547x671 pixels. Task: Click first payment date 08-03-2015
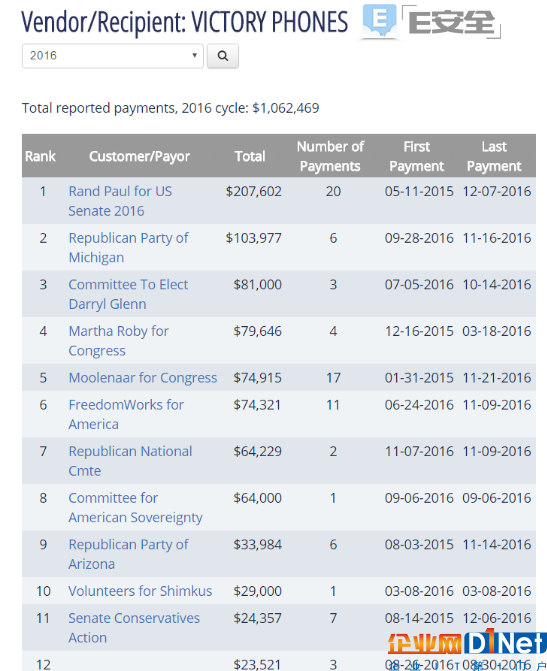click(x=419, y=545)
